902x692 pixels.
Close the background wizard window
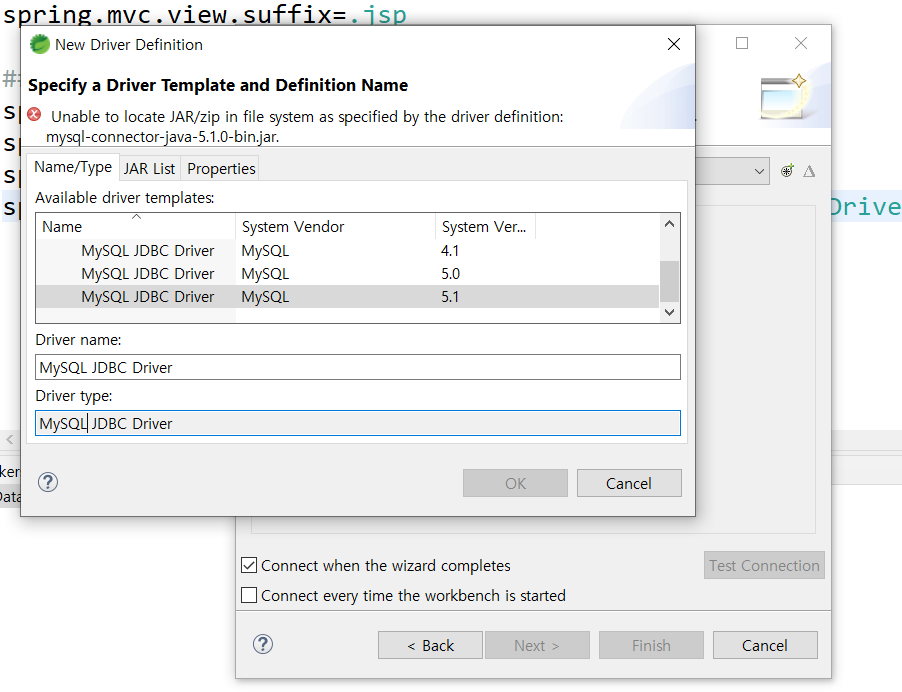coord(801,43)
